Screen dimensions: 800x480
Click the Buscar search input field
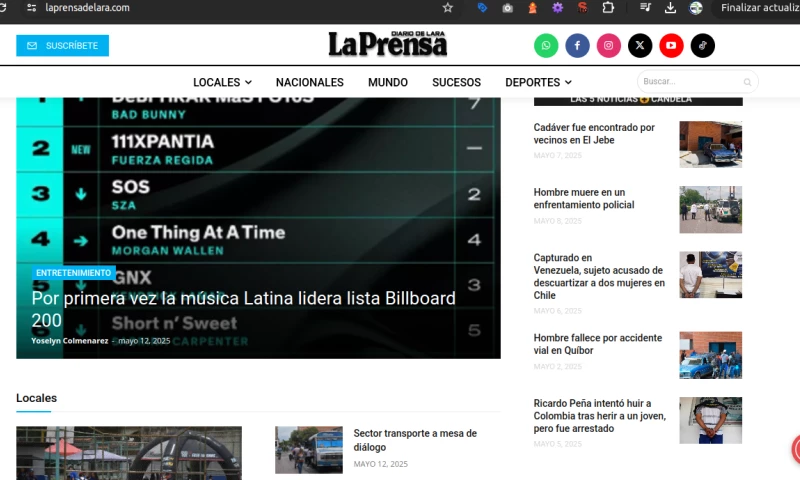click(688, 82)
